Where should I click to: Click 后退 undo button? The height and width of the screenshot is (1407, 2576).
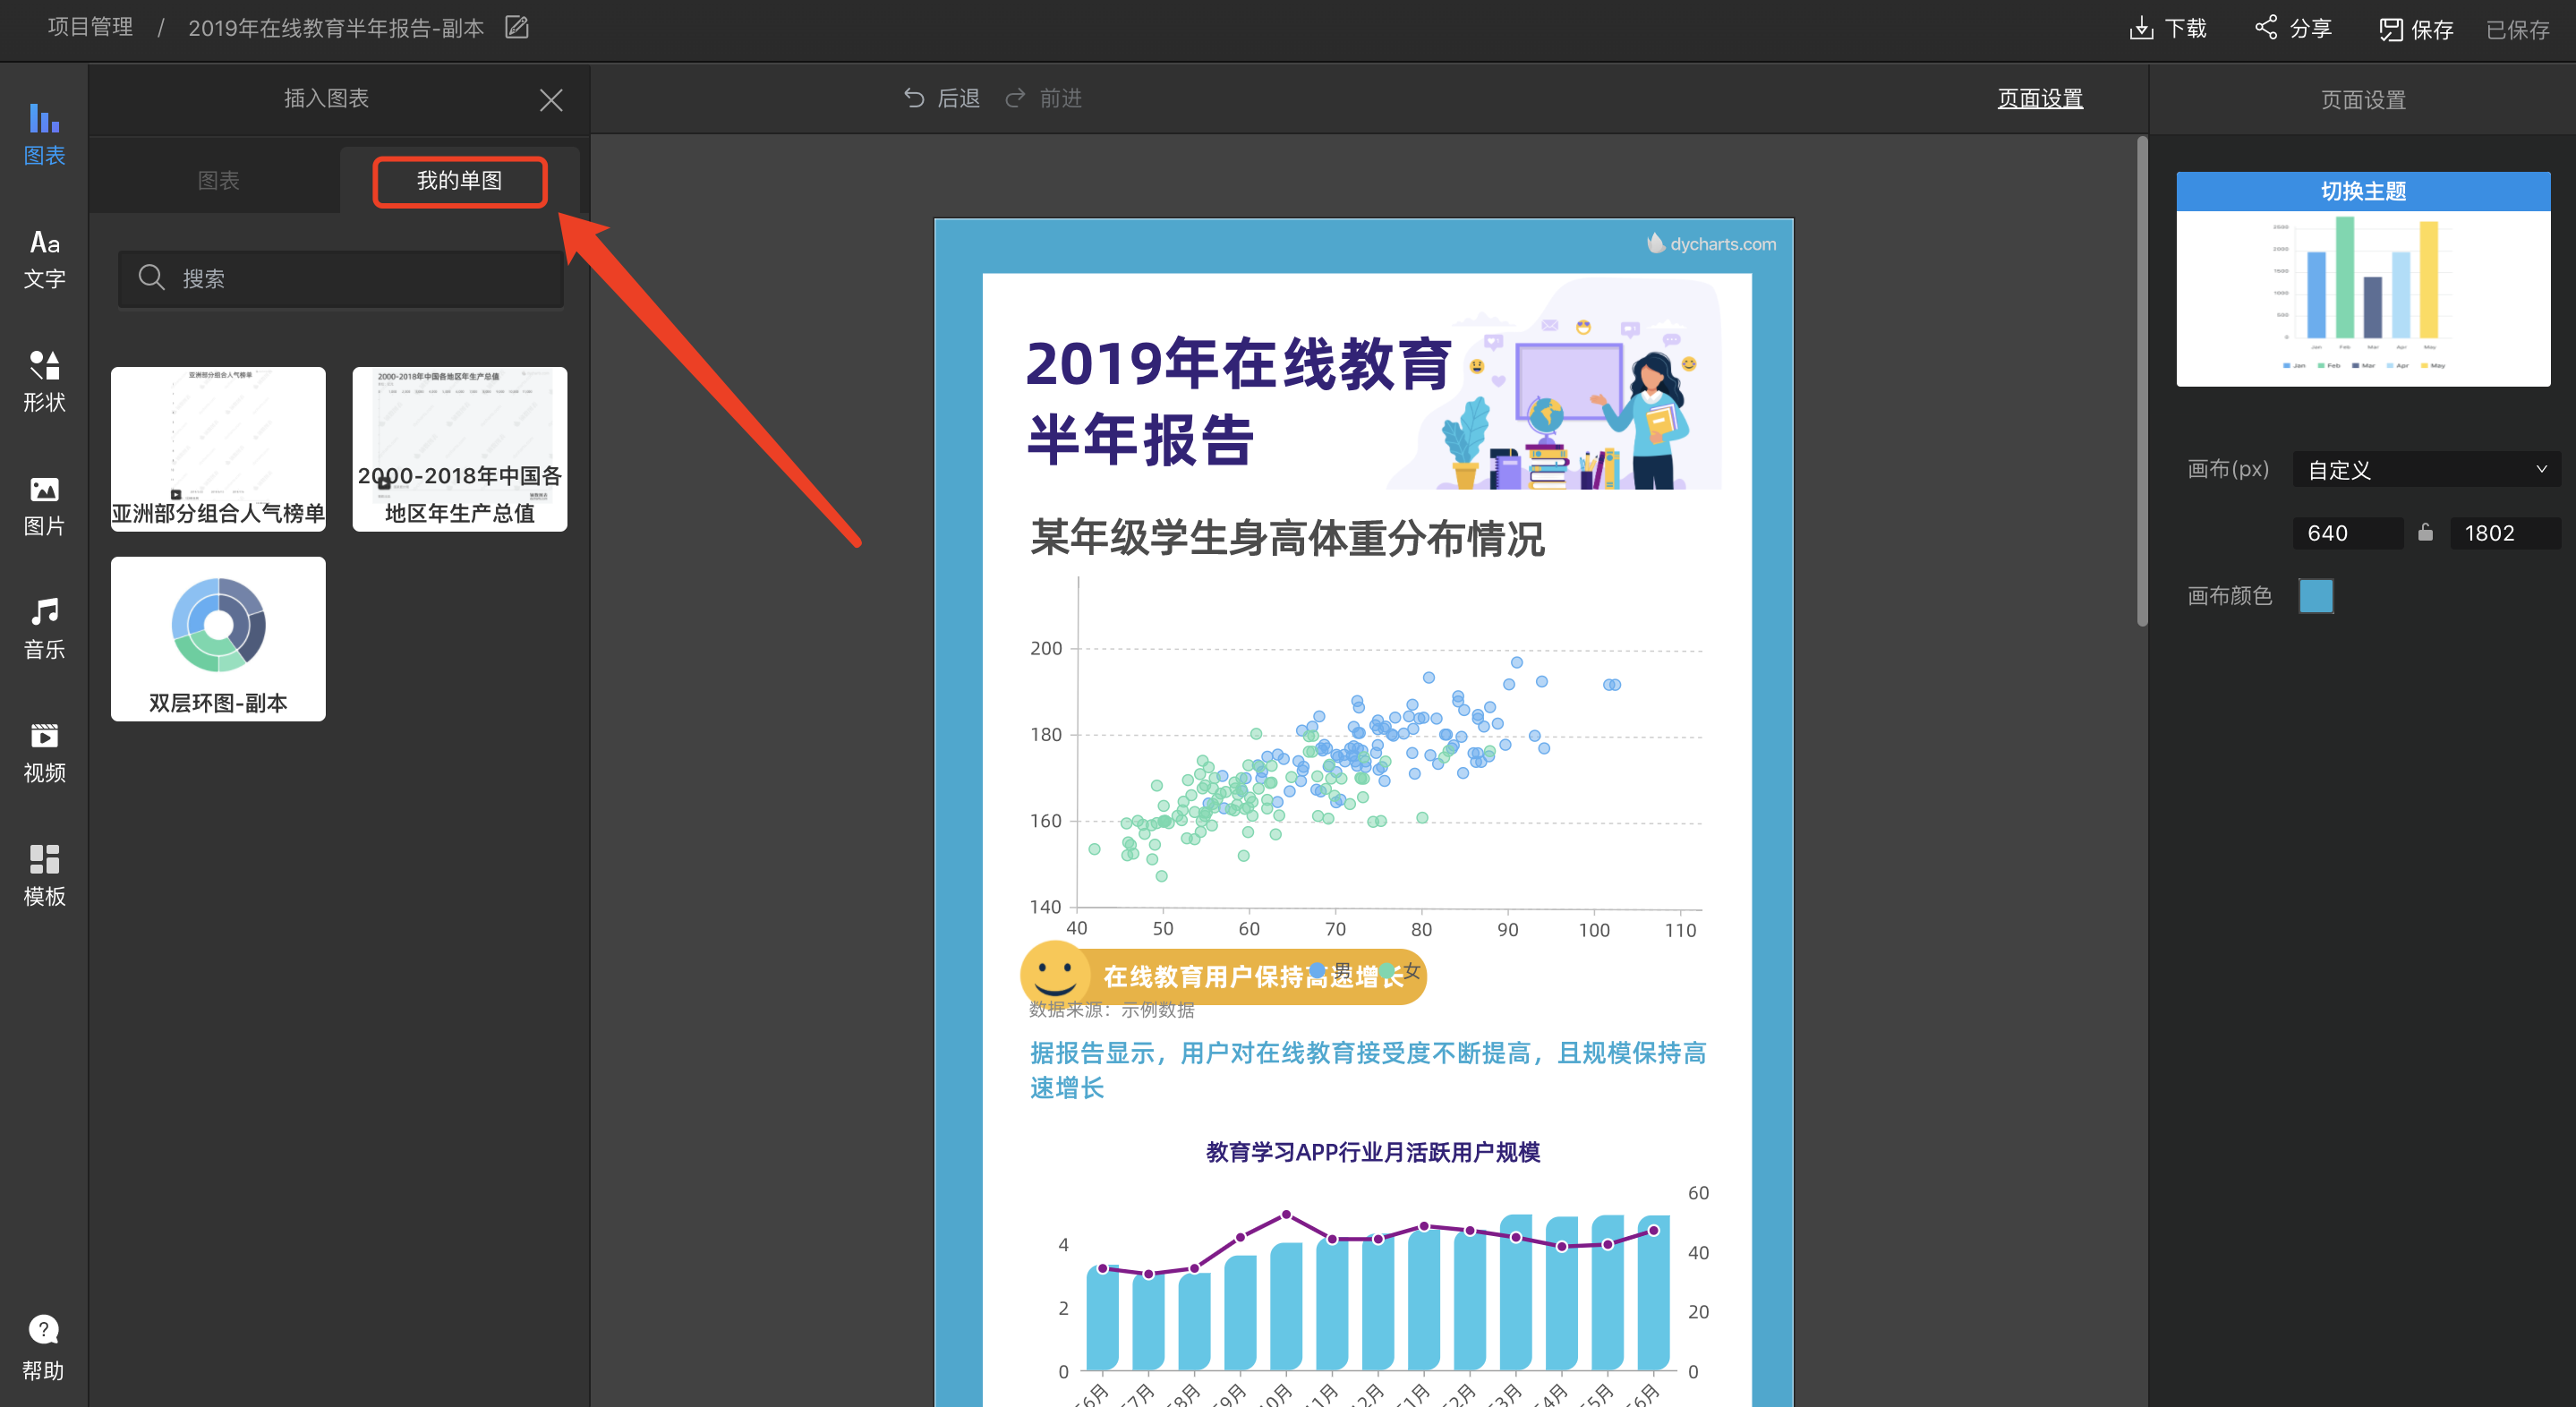pyautogui.click(x=941, y=98)
